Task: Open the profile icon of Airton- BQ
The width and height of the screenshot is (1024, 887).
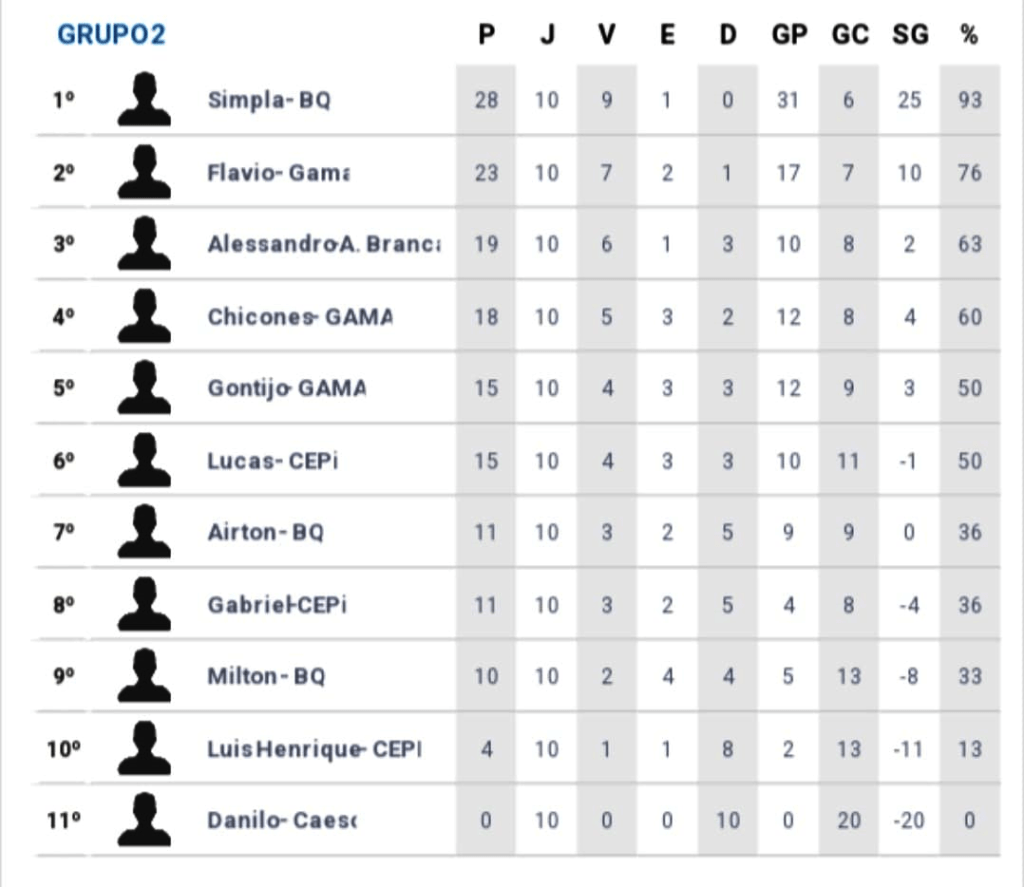Action: [144, 532]
